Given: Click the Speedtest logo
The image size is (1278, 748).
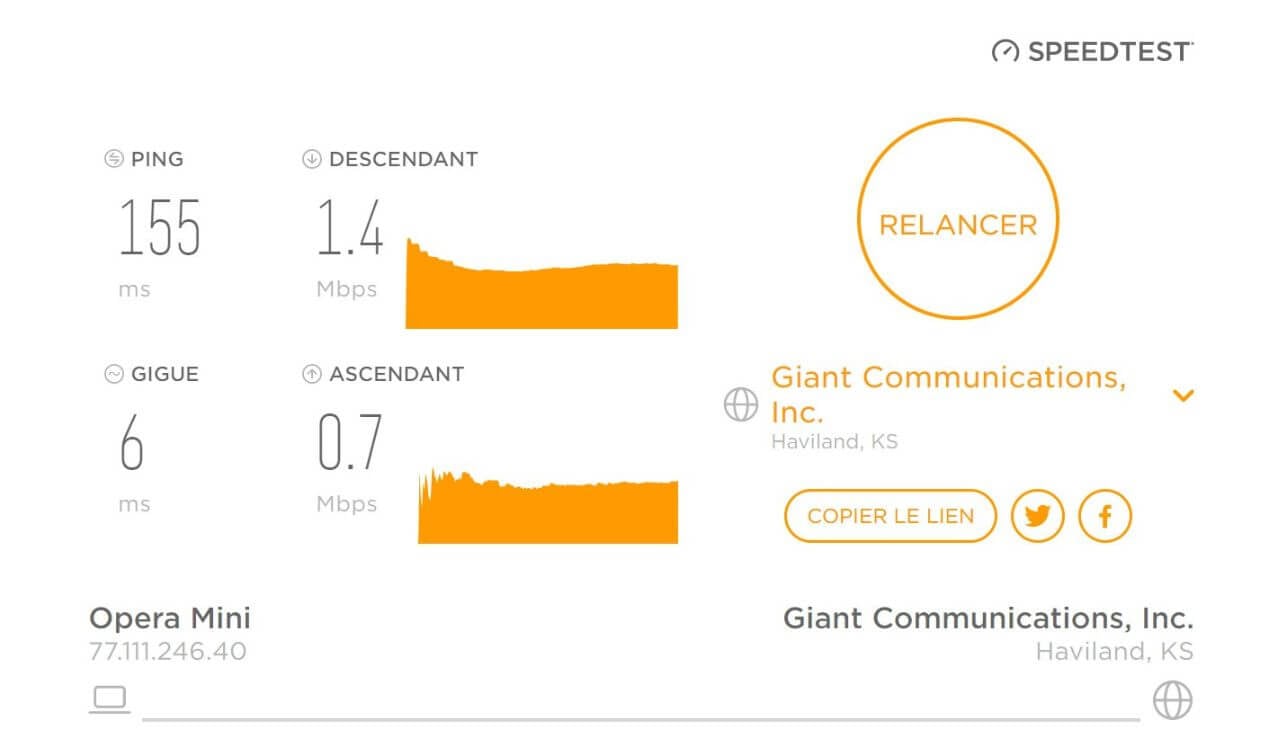Looking at the screenshot, I should [x=1092, y=51].
